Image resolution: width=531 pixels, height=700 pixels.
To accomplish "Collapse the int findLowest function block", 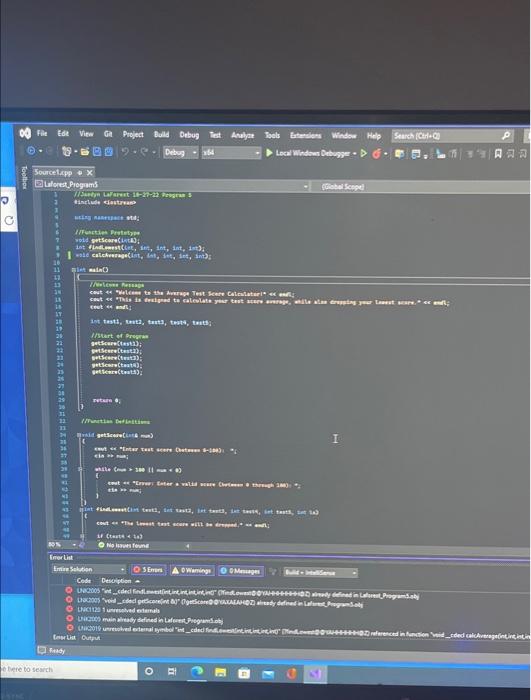I will pos(81,509).
